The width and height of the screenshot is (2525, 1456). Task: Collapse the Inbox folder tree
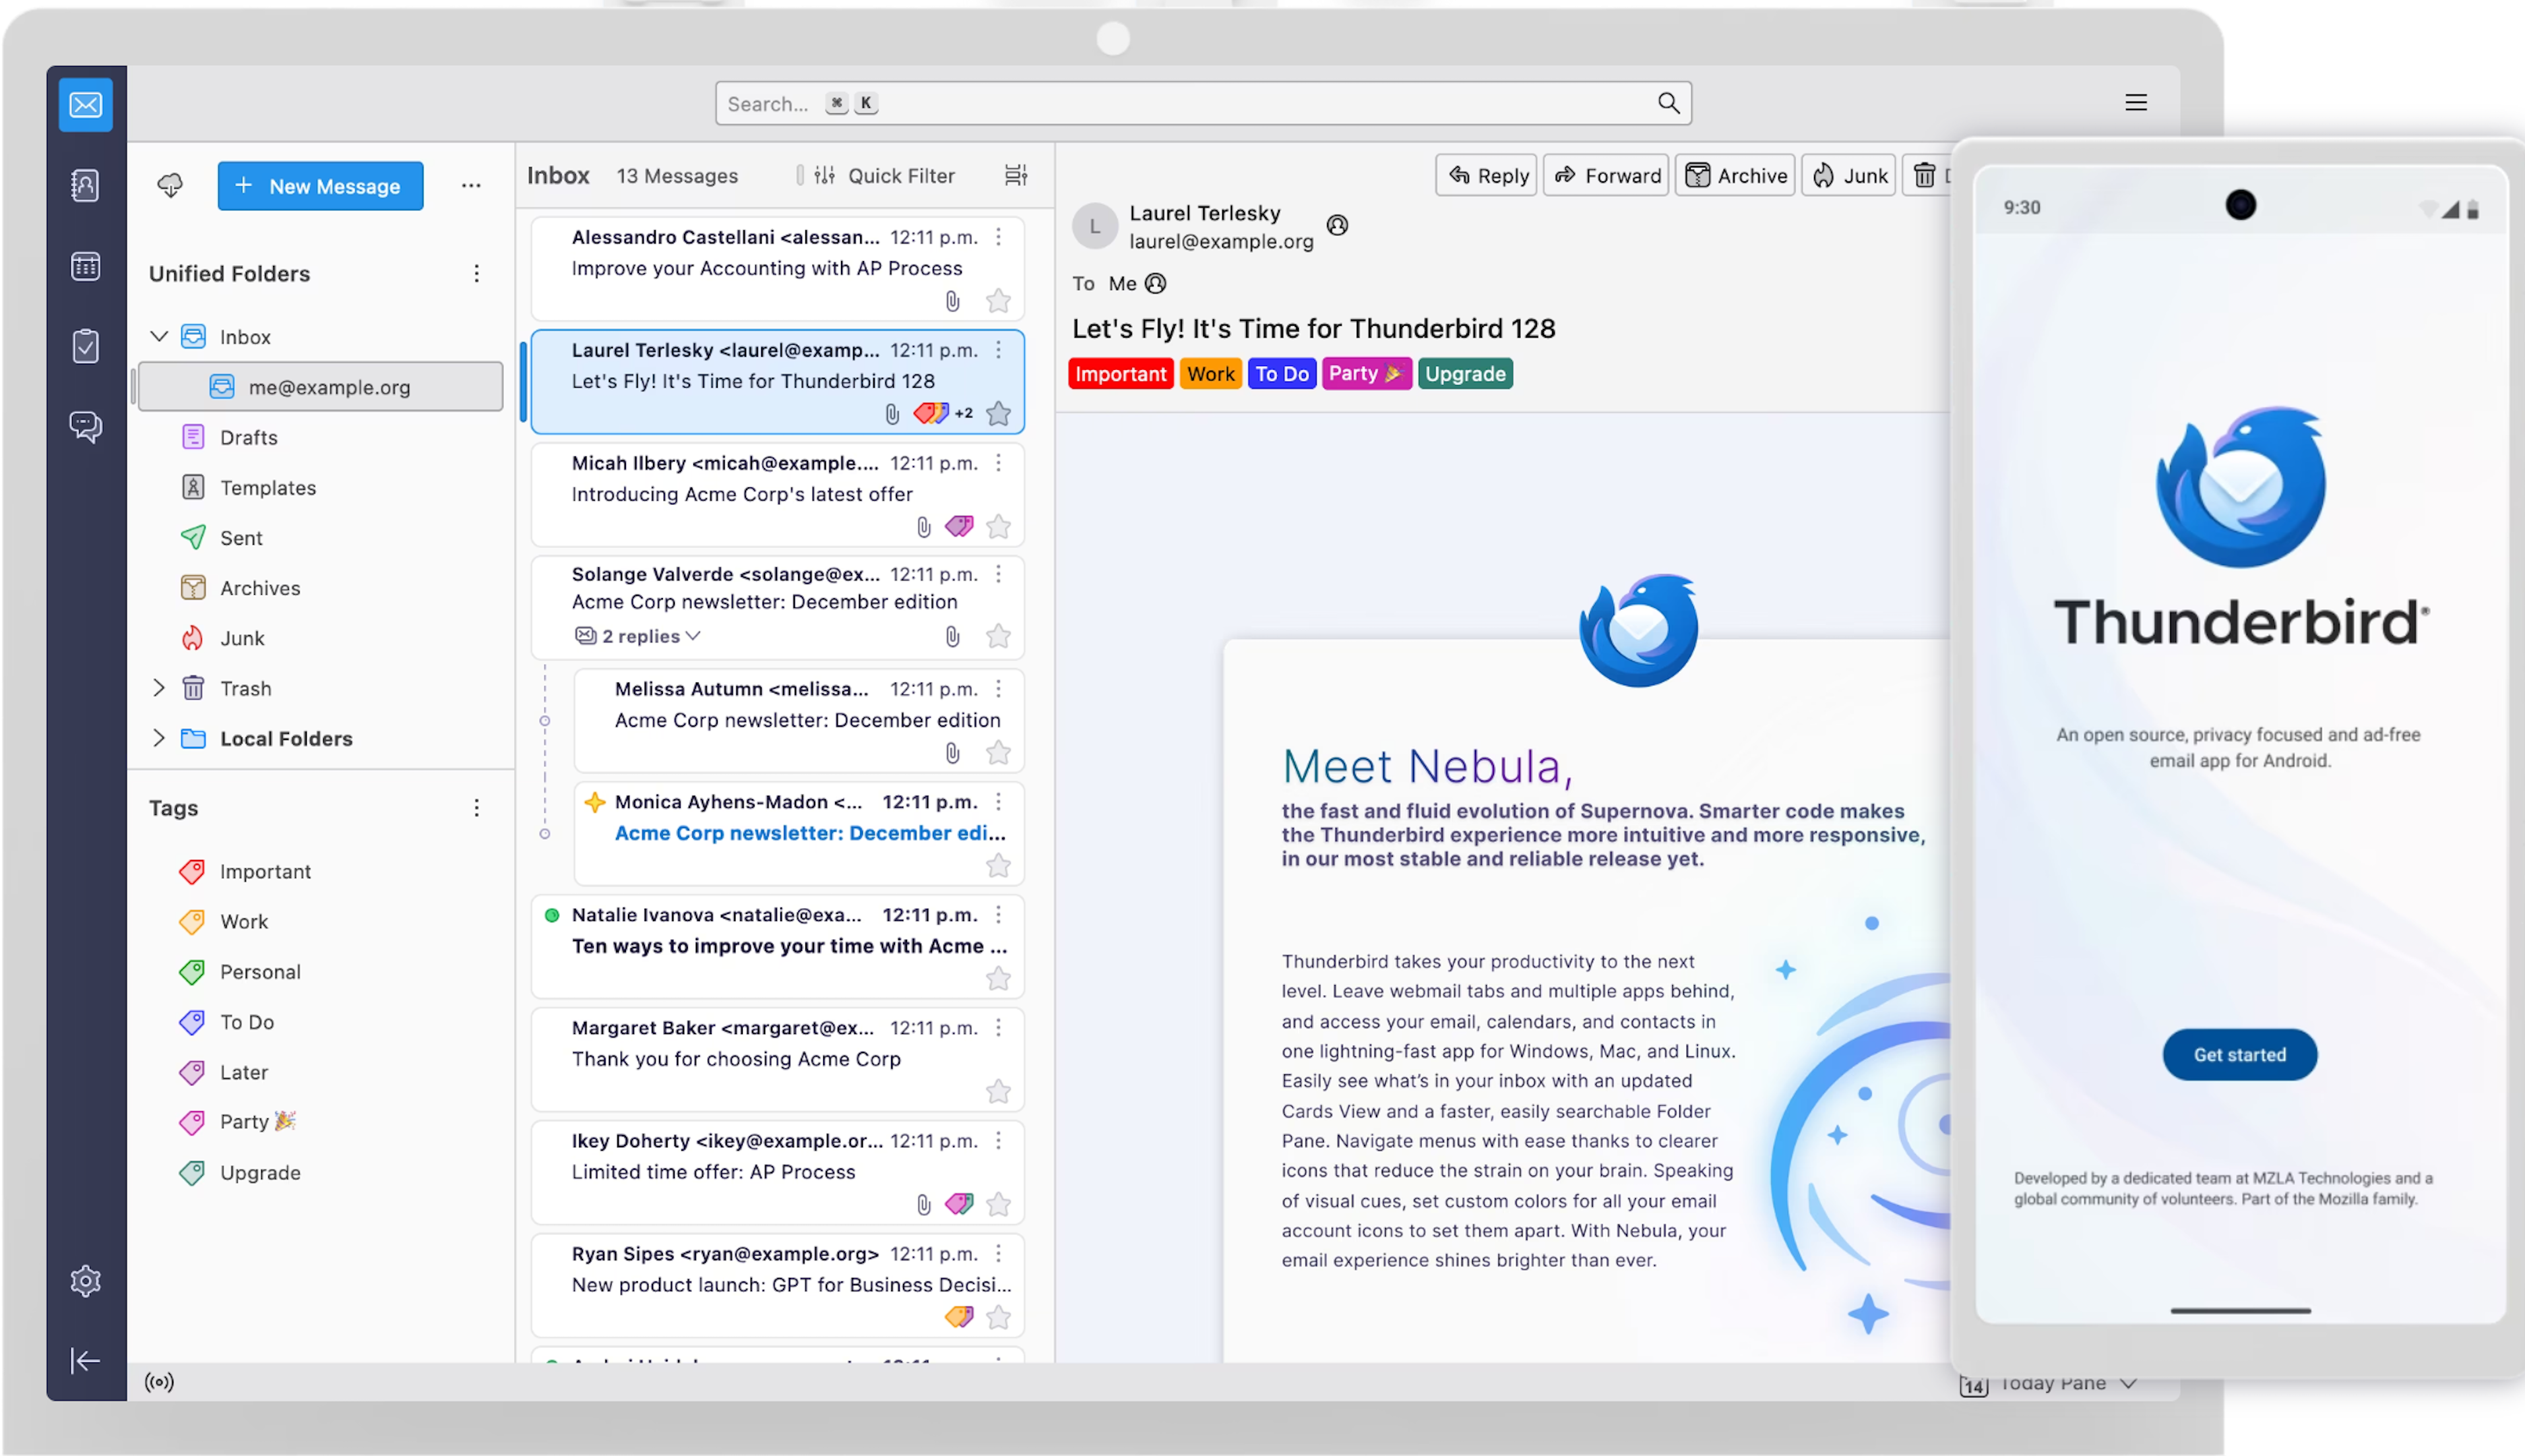[x=158, y=336]
